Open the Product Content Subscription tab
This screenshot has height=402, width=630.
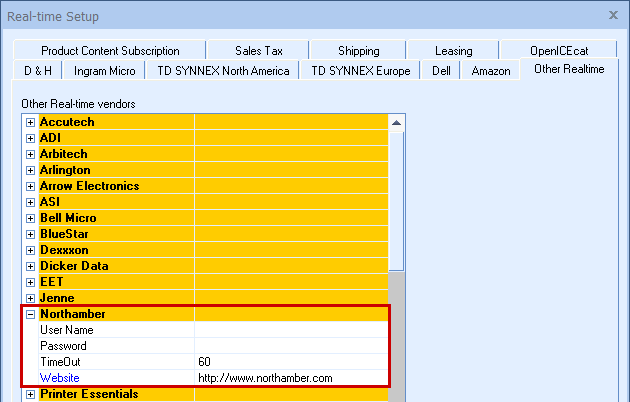click(x=110, y=51)
